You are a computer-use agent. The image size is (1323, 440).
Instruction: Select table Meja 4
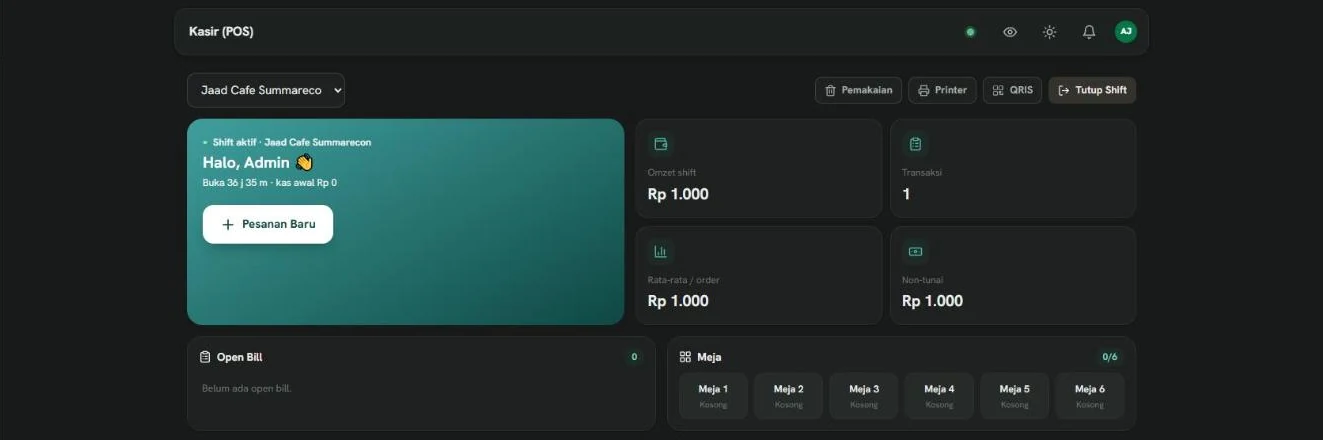coord(939,396)
